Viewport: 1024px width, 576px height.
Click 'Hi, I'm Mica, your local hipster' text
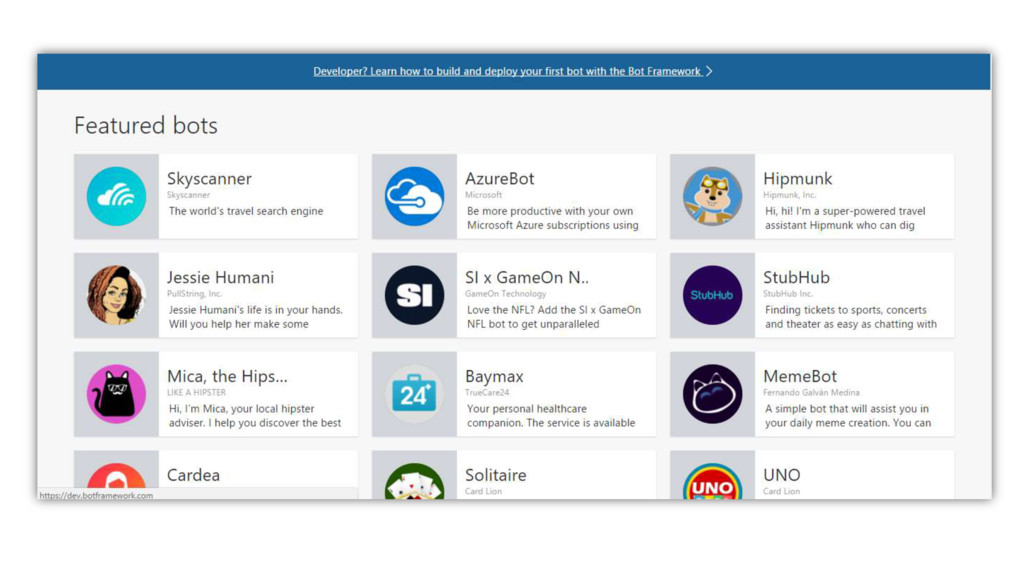click(255, 416)
